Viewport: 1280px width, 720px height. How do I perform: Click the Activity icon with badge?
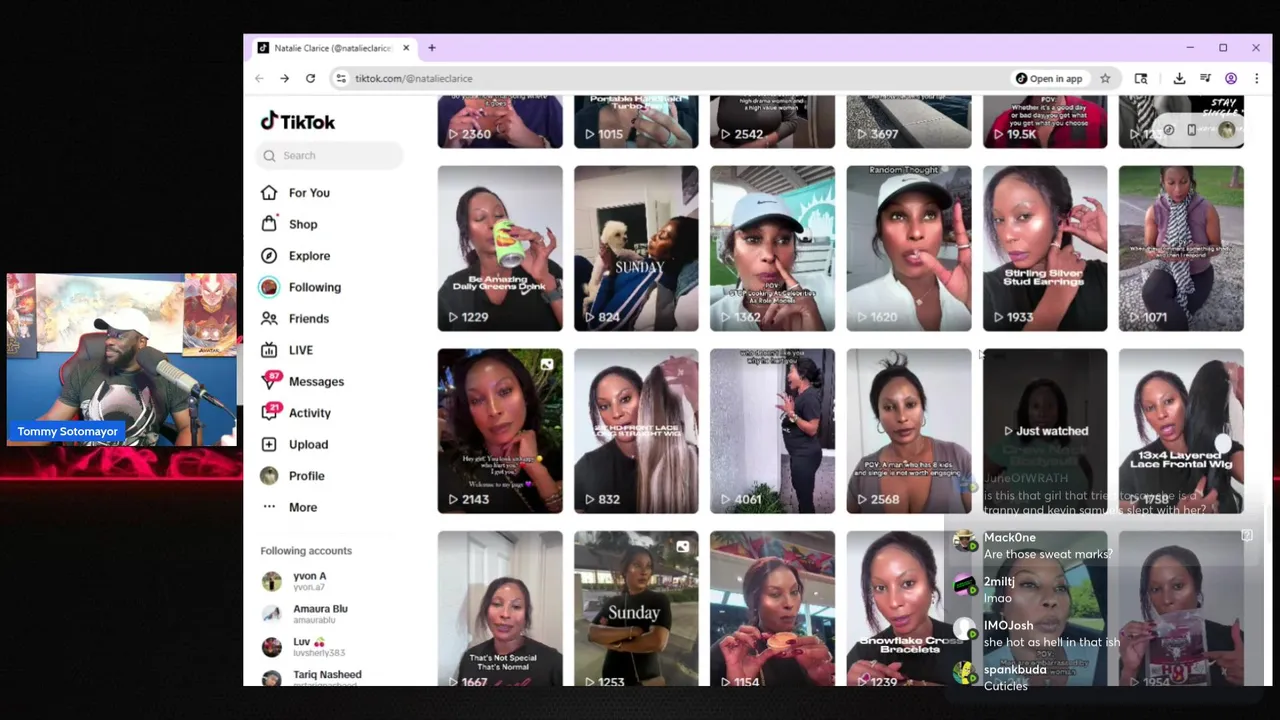point(270,412)
